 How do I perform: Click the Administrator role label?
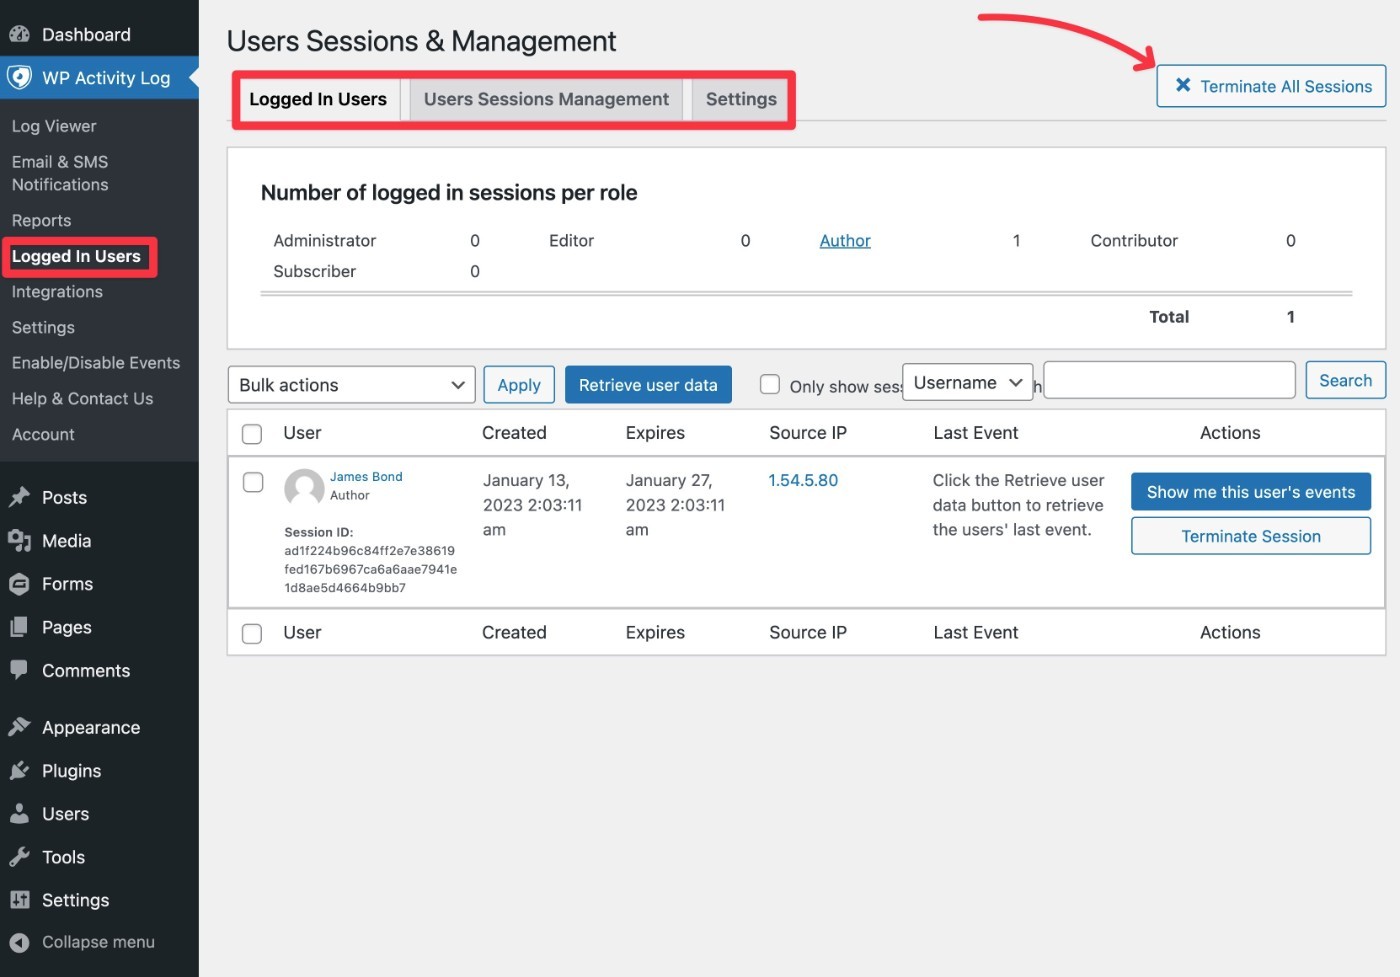pos(325,241)
